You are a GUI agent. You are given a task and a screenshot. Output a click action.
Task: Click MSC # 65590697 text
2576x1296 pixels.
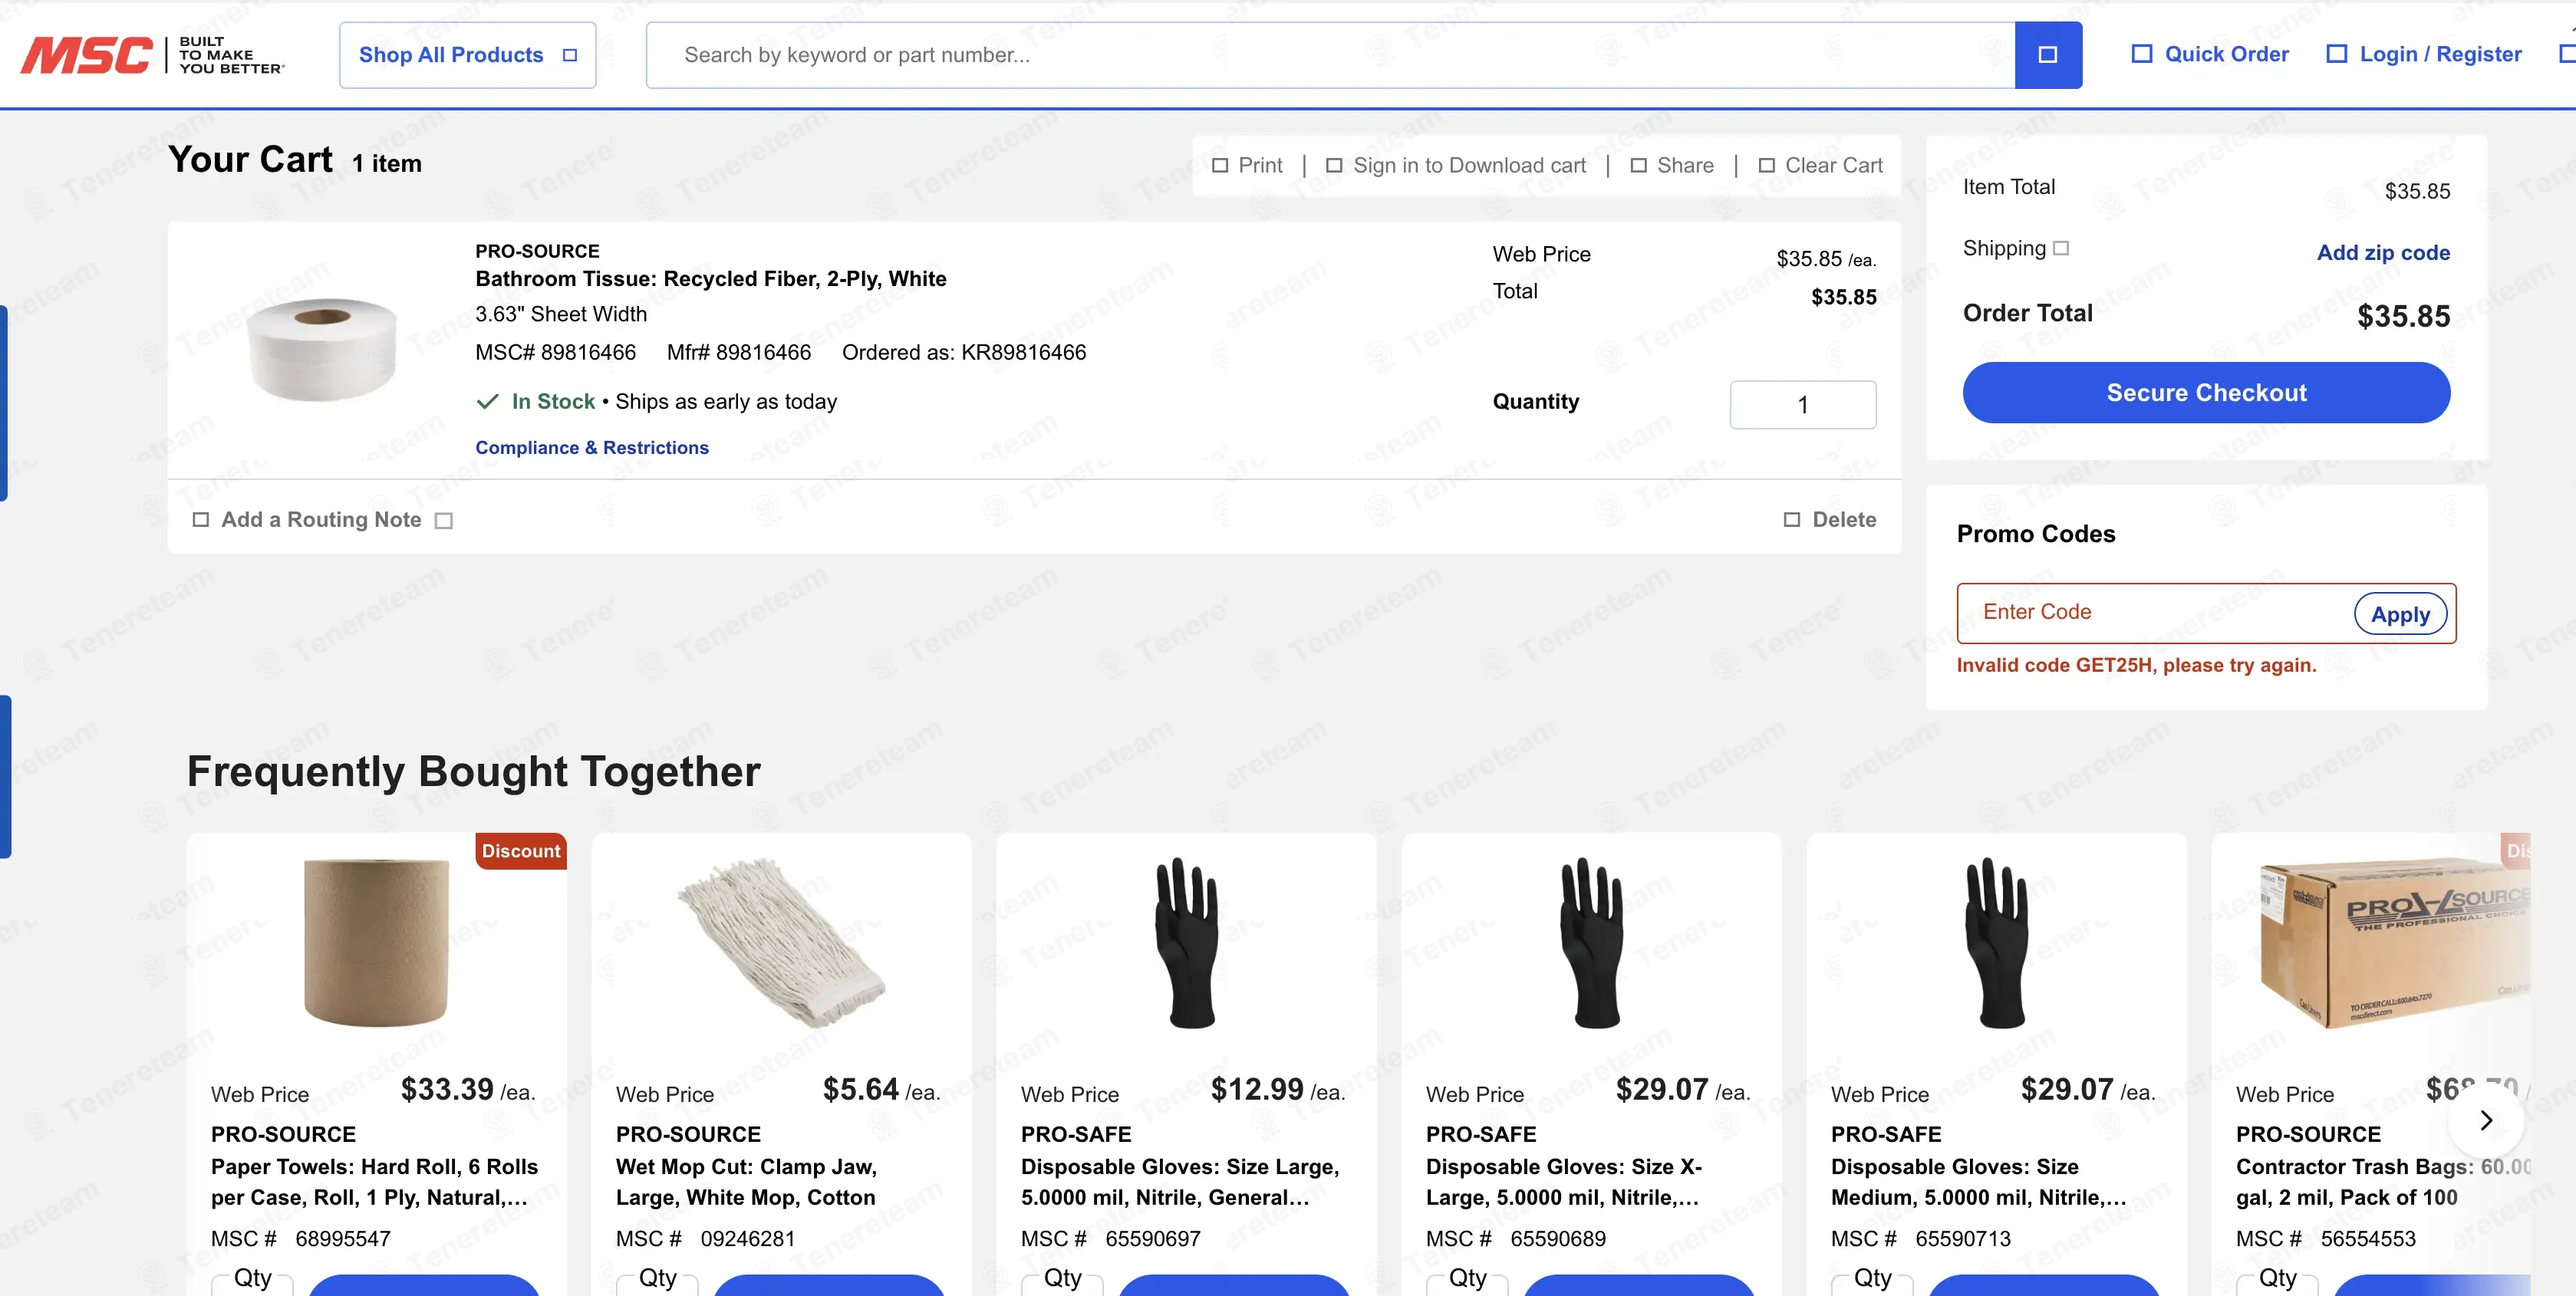click(x=1110, y=1239)
